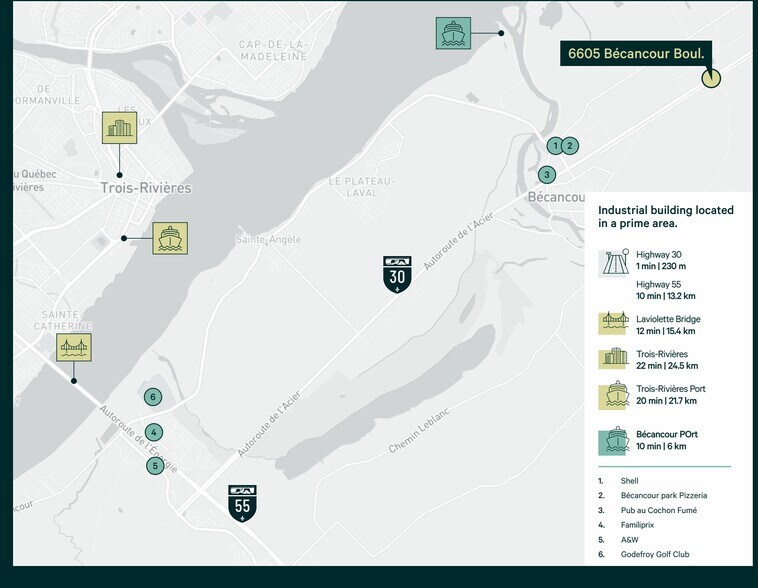Select map marker number 4
This screenshot has width=758, height=588.
tap(154, 433)
